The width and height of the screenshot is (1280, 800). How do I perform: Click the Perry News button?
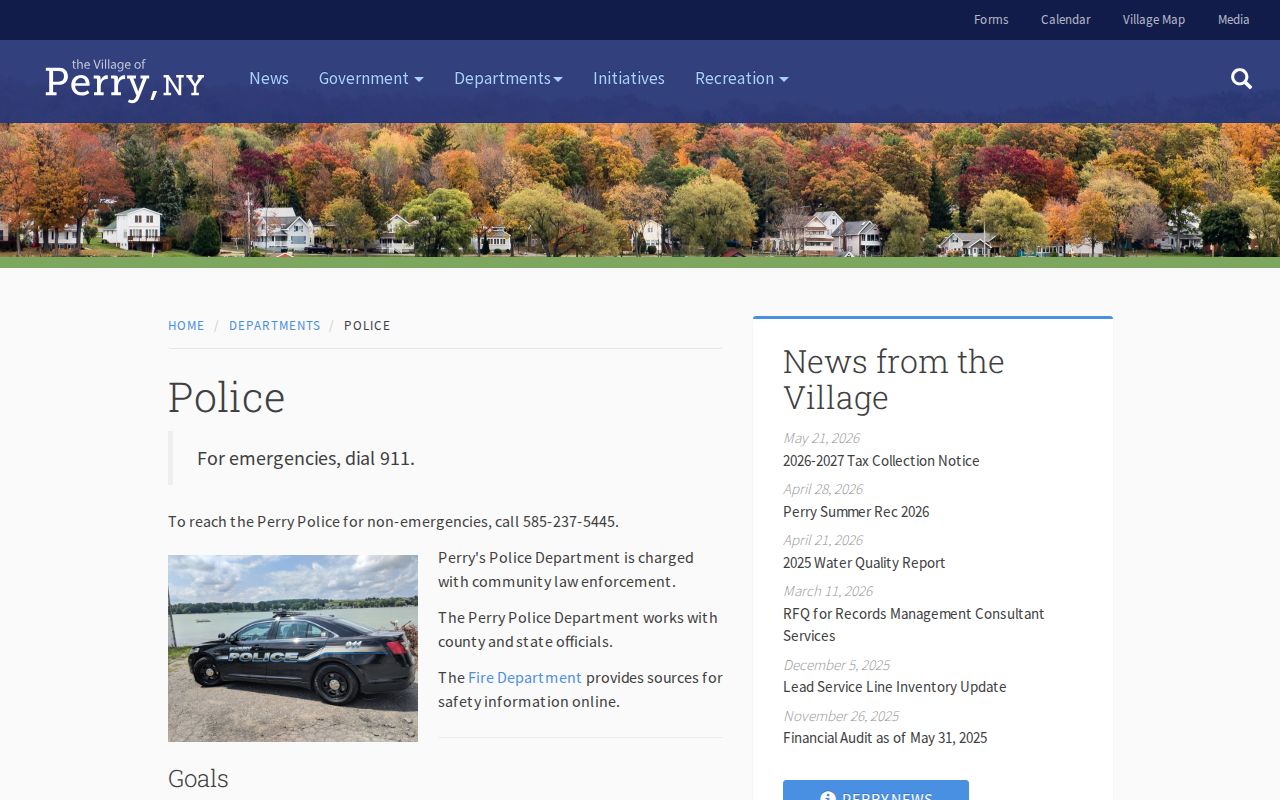click(x=876, y=790)
